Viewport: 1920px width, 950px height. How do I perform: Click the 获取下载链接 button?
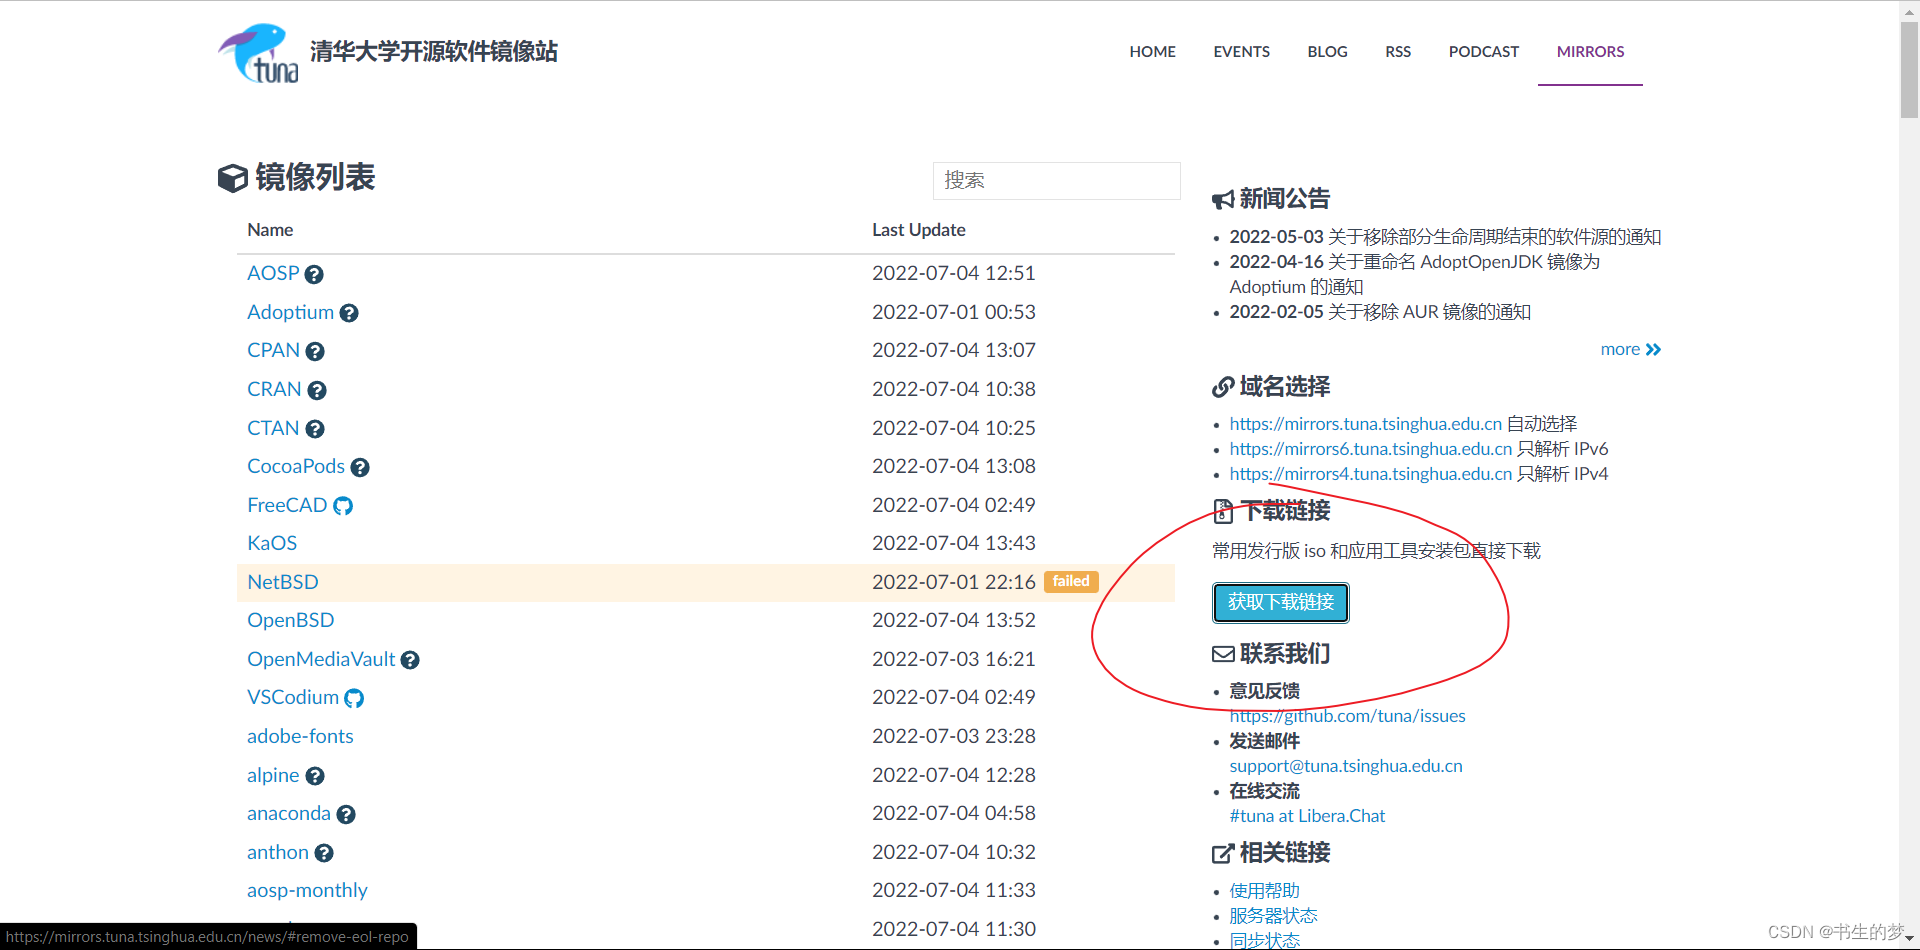coord(1281,602)
